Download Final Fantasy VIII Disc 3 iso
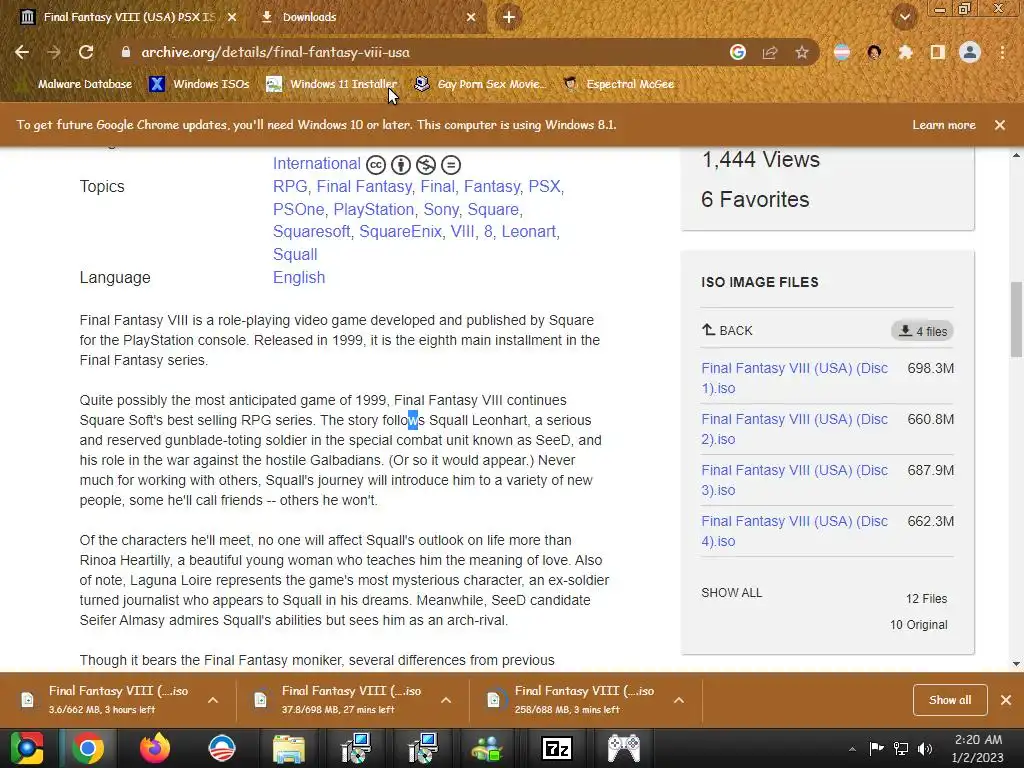Viewport: 1024px width, 768px height. 794,480
